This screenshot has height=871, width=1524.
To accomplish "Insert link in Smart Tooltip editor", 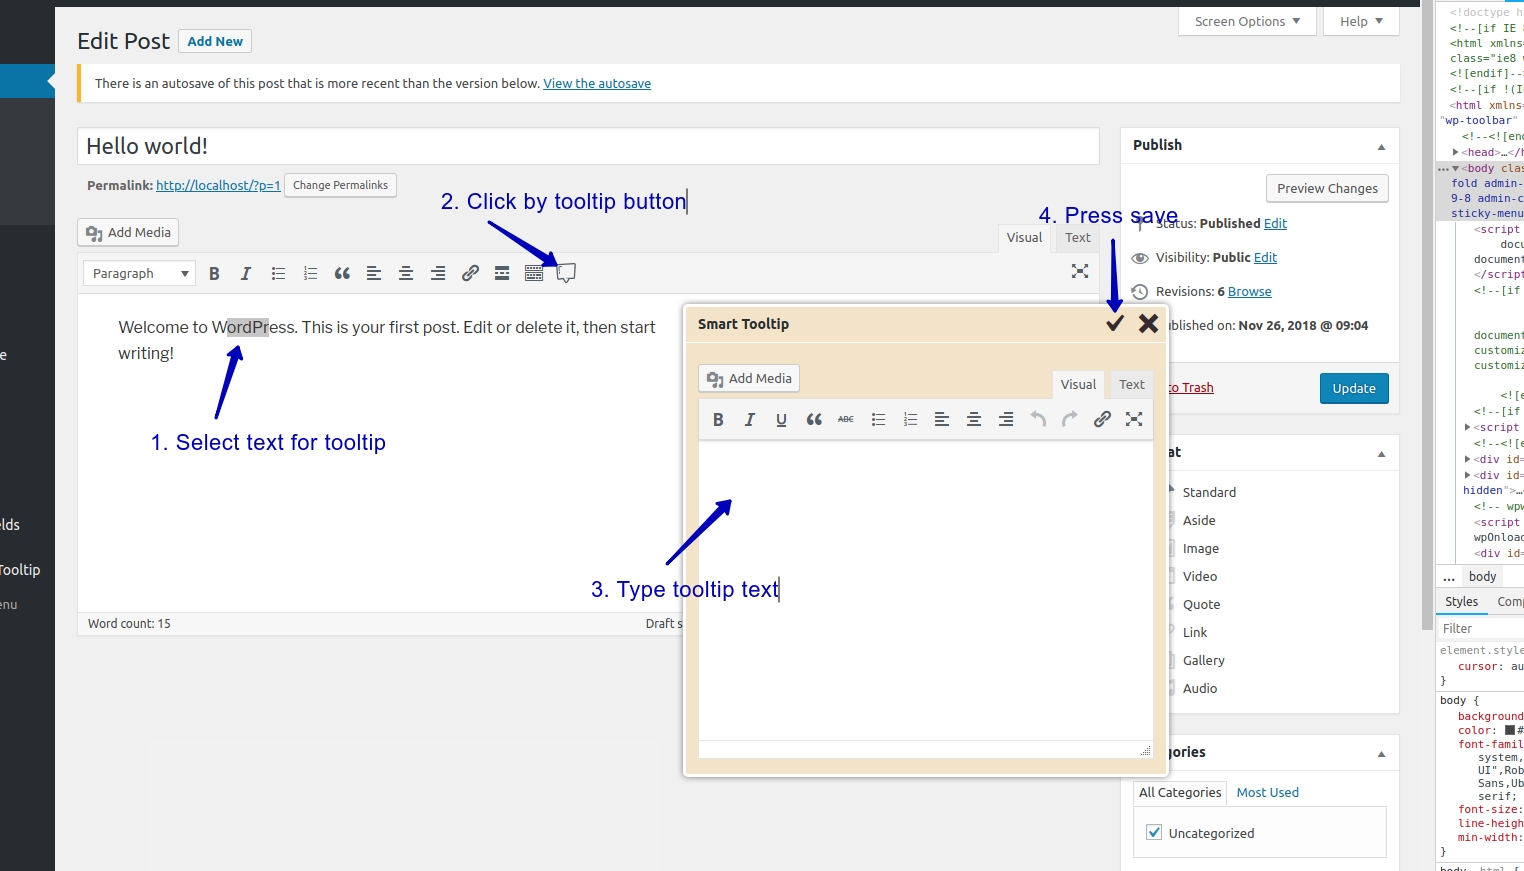I will [1102, 419].
